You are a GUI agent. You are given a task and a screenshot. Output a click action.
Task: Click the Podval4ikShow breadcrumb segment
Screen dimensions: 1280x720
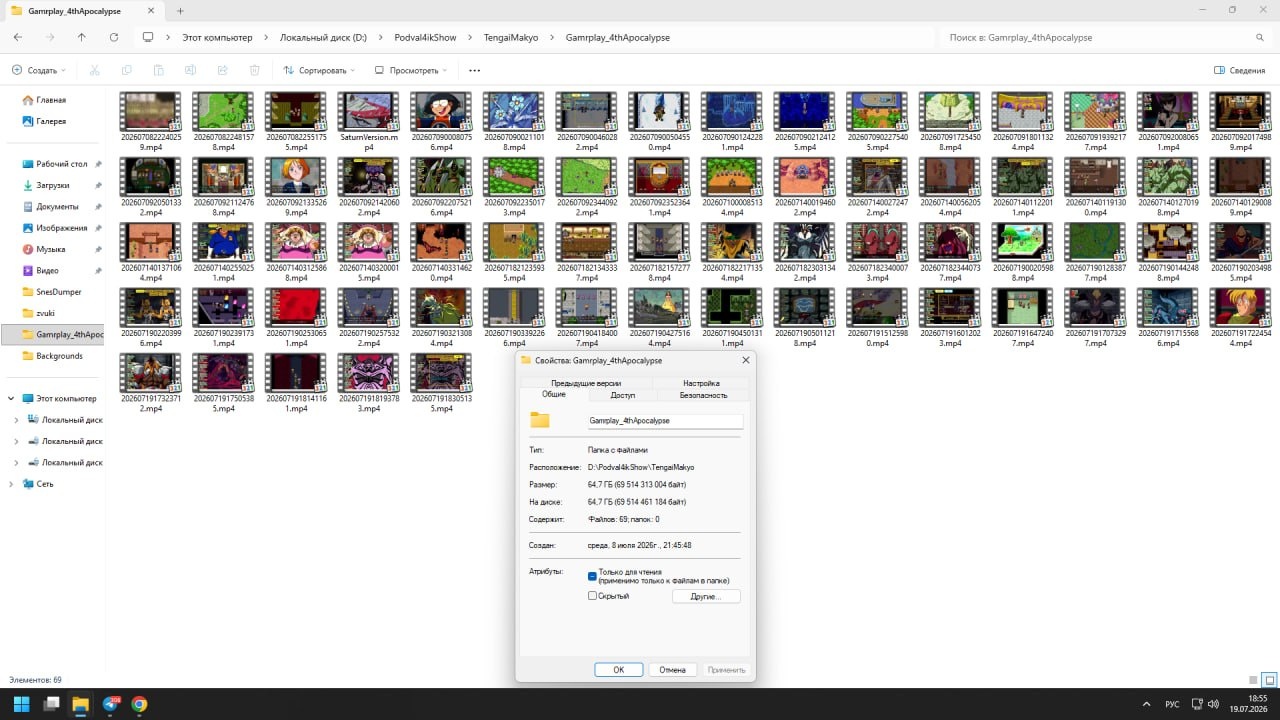pos(425,37)
